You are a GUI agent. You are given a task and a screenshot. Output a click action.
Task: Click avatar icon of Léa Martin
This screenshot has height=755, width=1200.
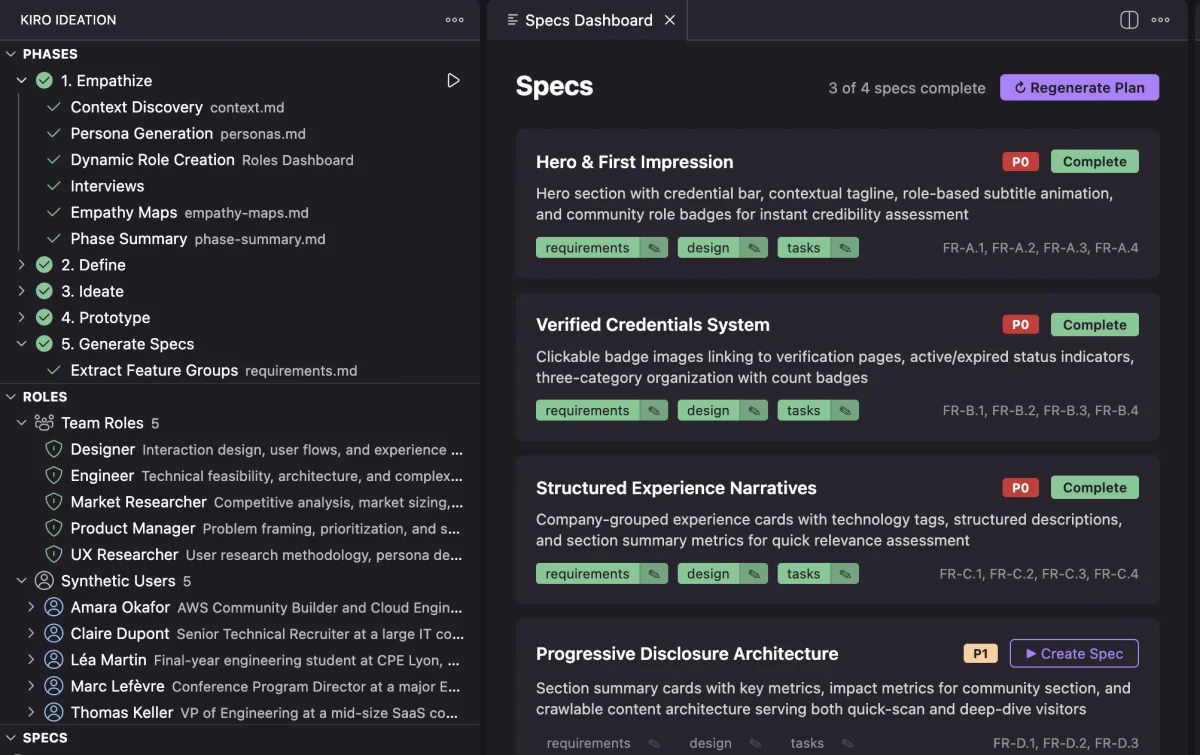pos(54,660)
